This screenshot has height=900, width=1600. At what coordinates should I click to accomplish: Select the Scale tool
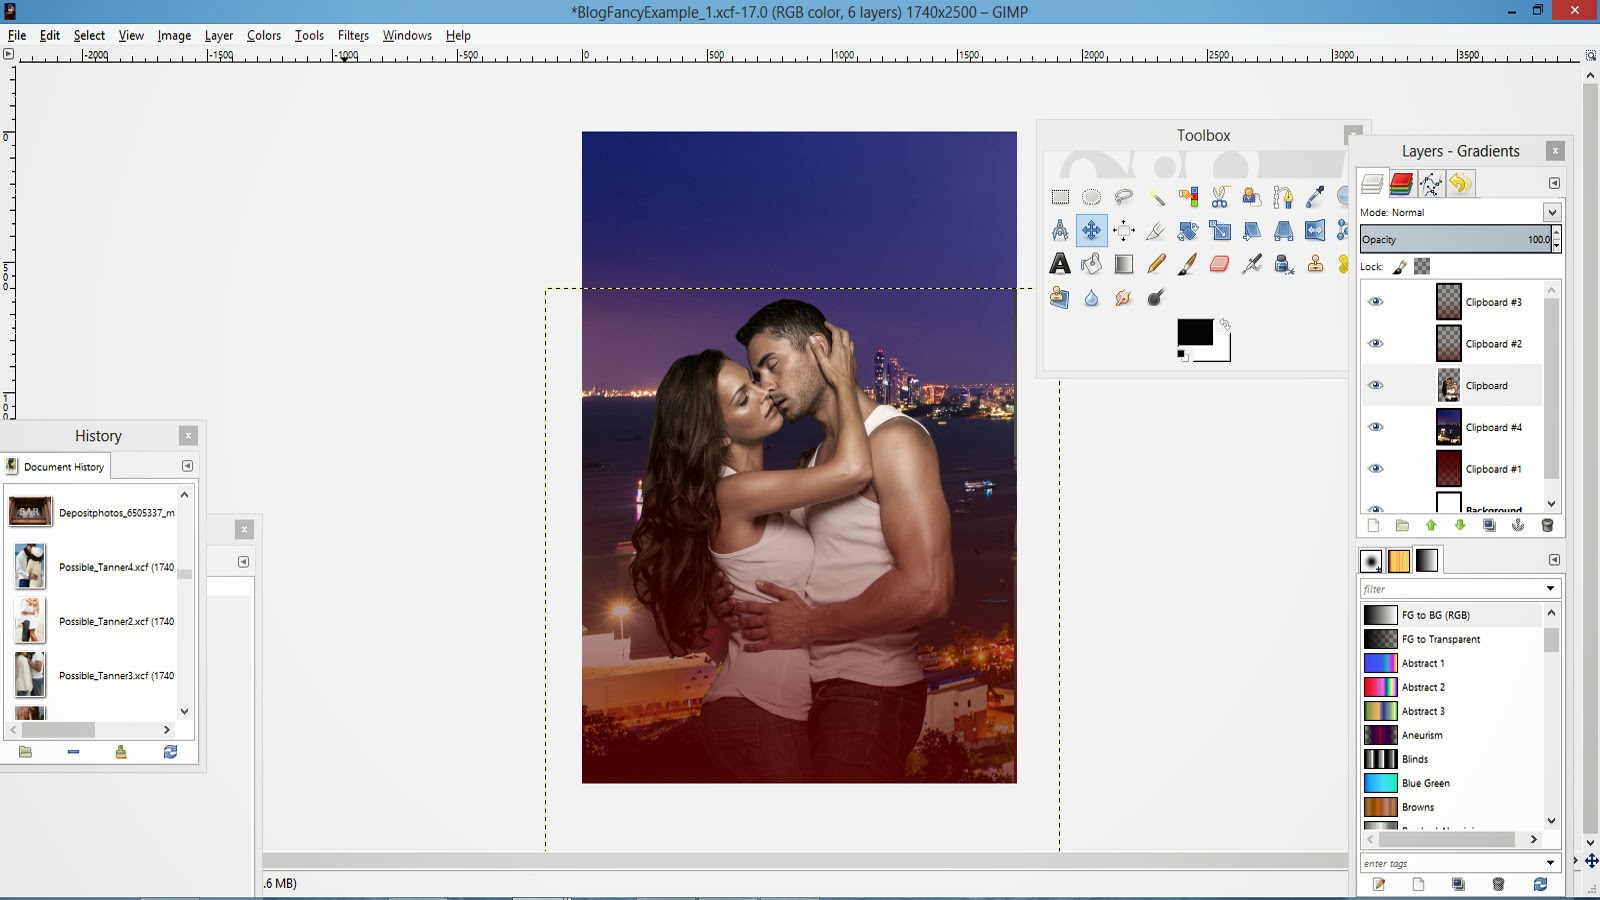click(1220, 231)
